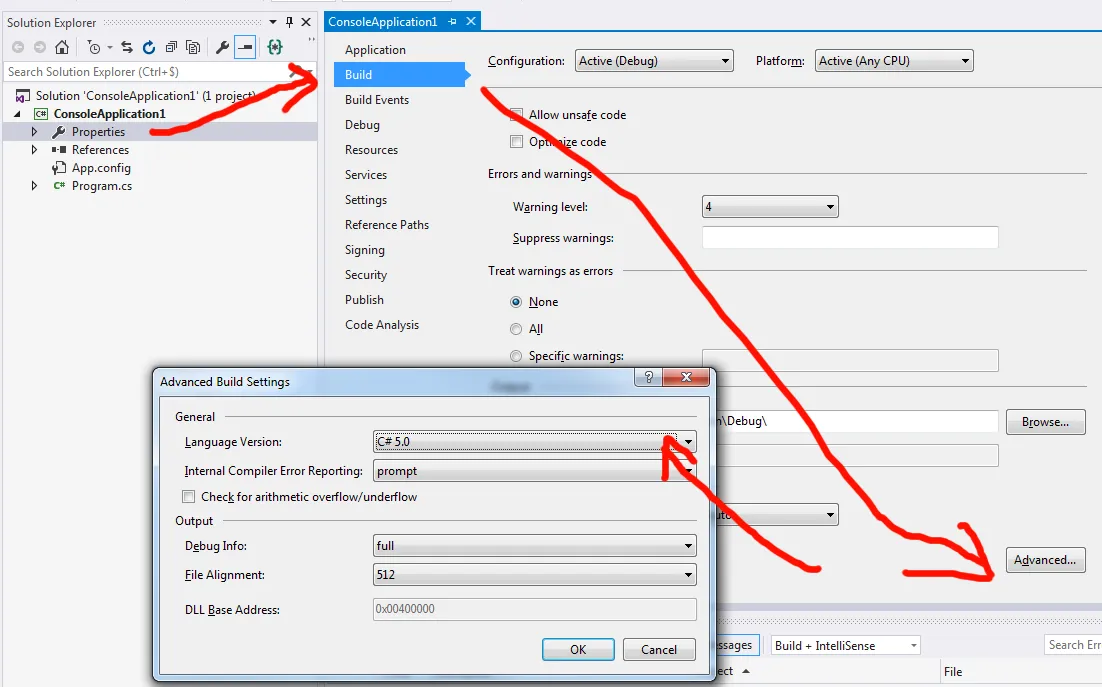Expand the References tree node
Image resolution: width=1102 pixels, height=687 pixels.
pyautogui.click(x=34, y=150)
